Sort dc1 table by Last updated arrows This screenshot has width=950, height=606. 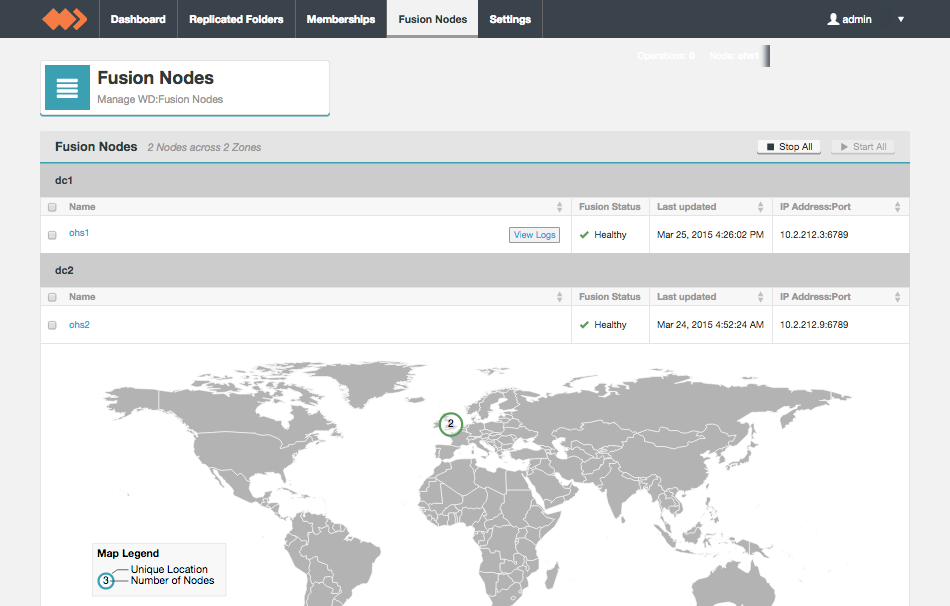(x=760, y=207)
